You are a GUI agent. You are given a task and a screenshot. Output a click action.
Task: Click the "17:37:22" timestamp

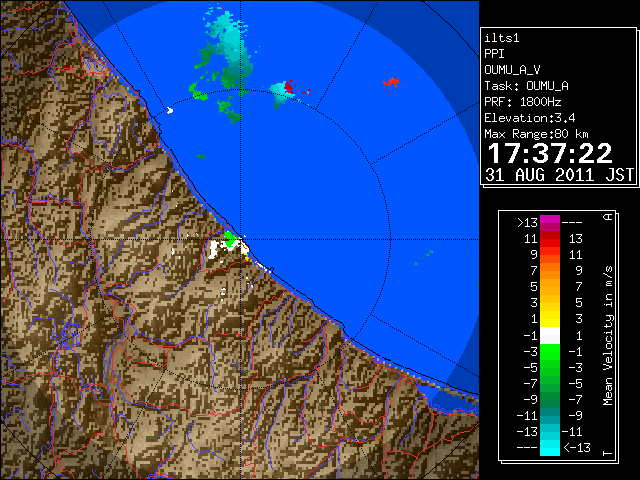click(550, 153)
